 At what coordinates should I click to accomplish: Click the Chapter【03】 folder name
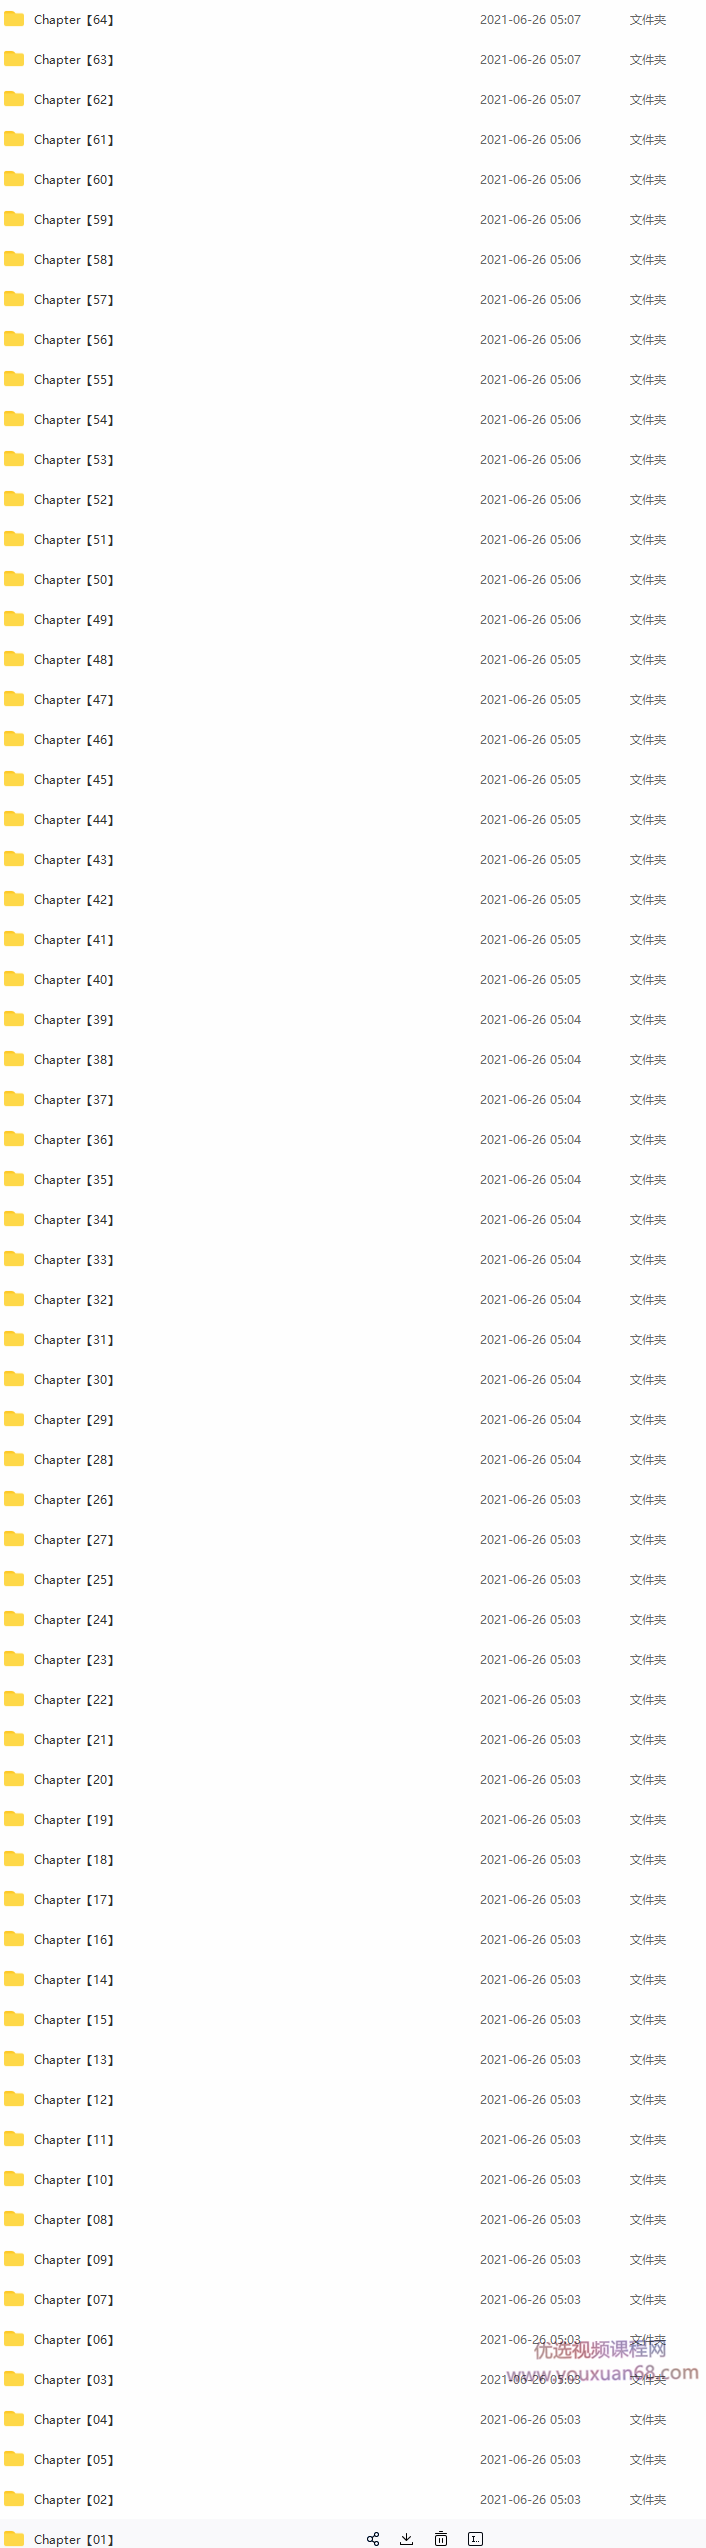(x=73, y=2380)
